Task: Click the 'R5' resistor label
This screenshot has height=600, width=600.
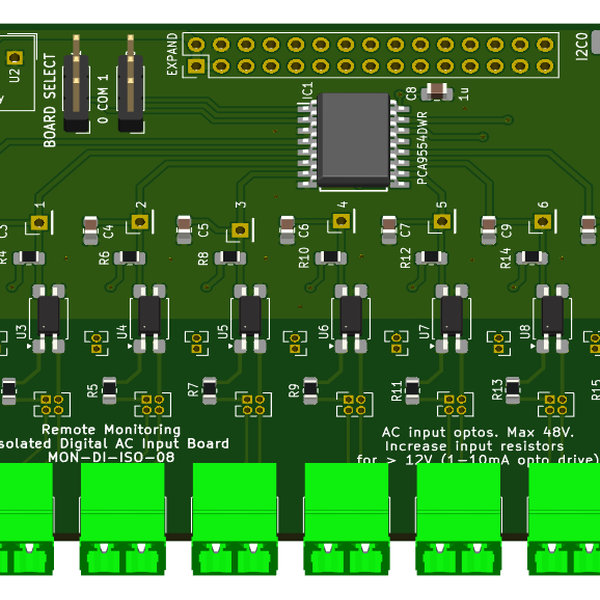Action: 92,391
